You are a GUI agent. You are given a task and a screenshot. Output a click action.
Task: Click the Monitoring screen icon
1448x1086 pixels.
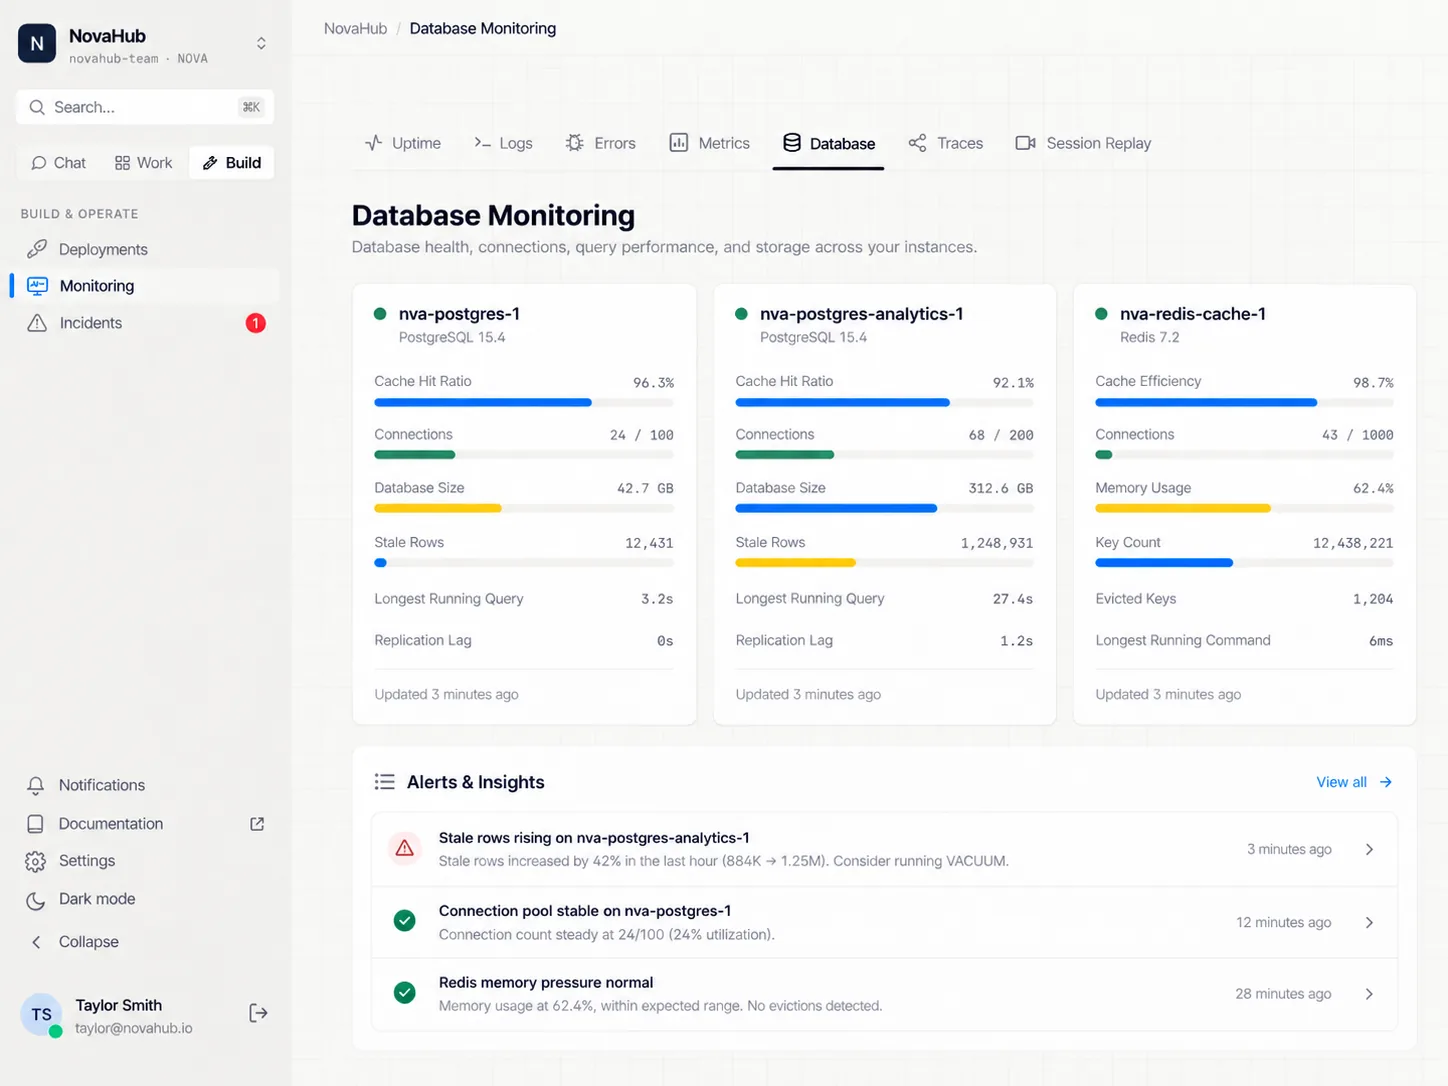pyautogui.click(x=37, y=286)
